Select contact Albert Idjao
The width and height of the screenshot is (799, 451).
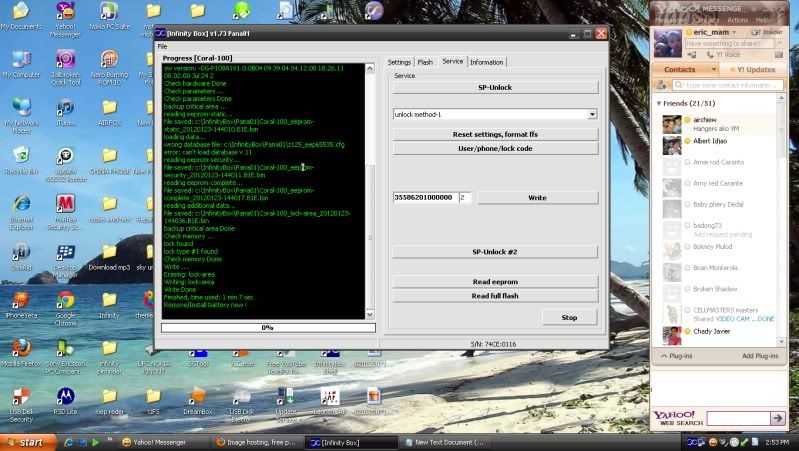(709, 141)
